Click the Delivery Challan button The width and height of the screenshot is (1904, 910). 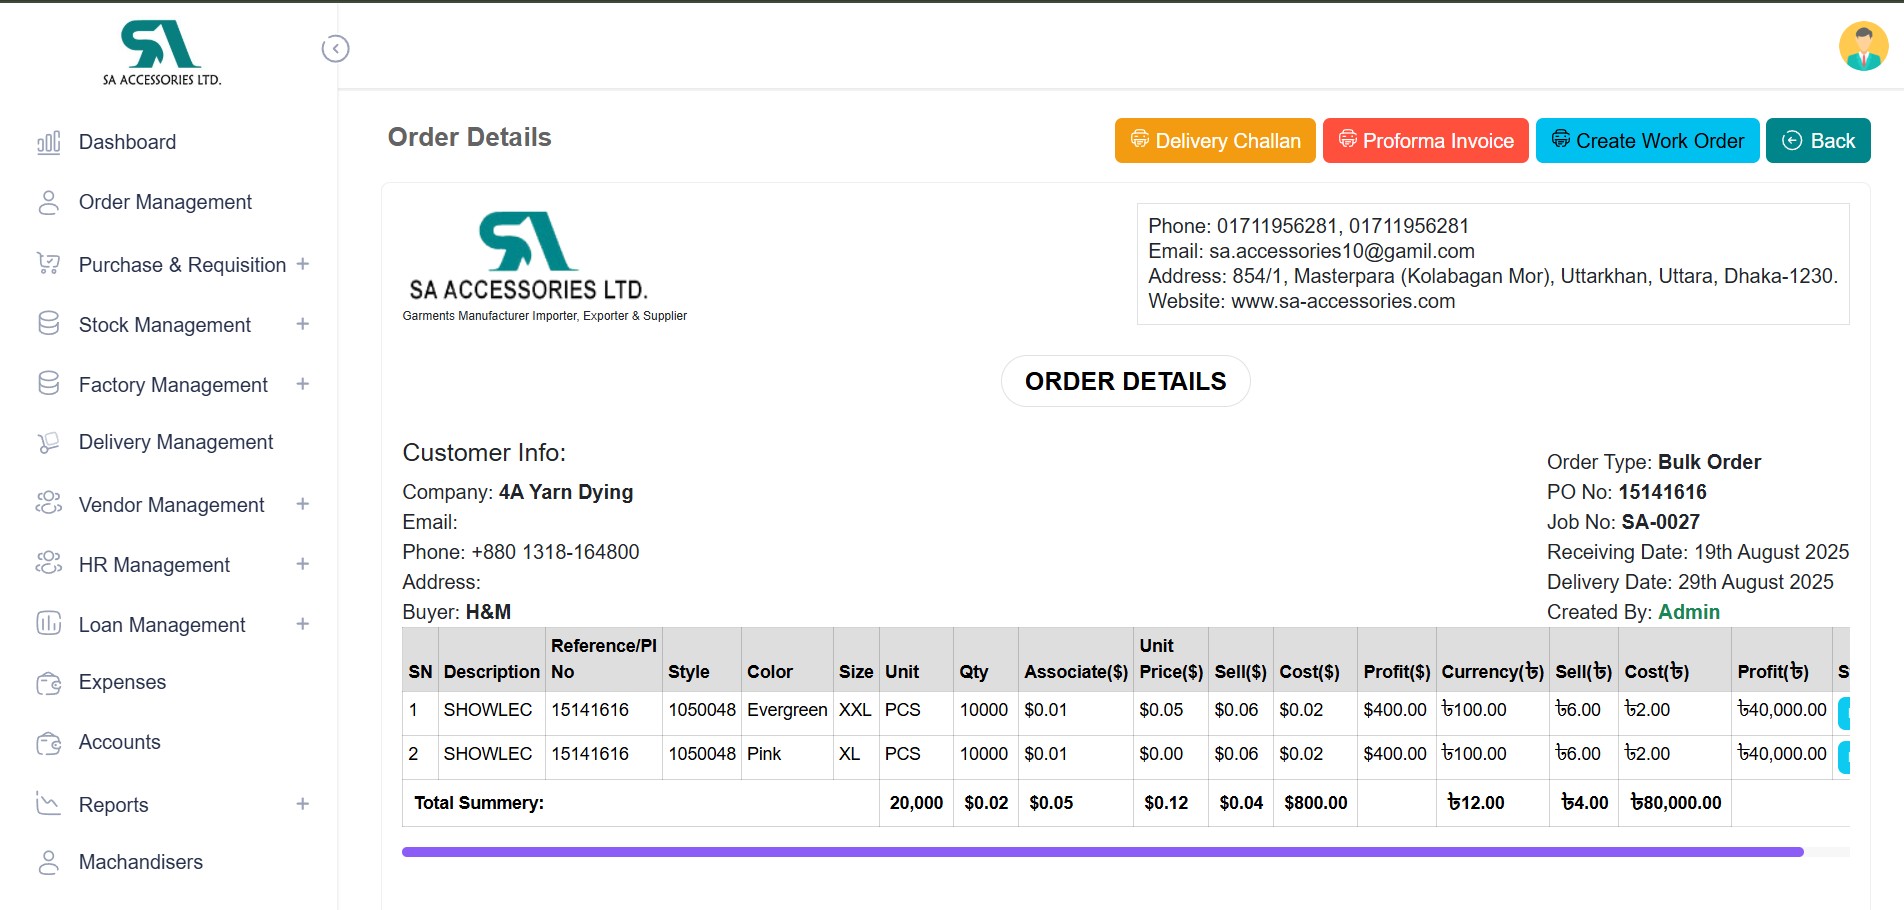[1215, 141]
